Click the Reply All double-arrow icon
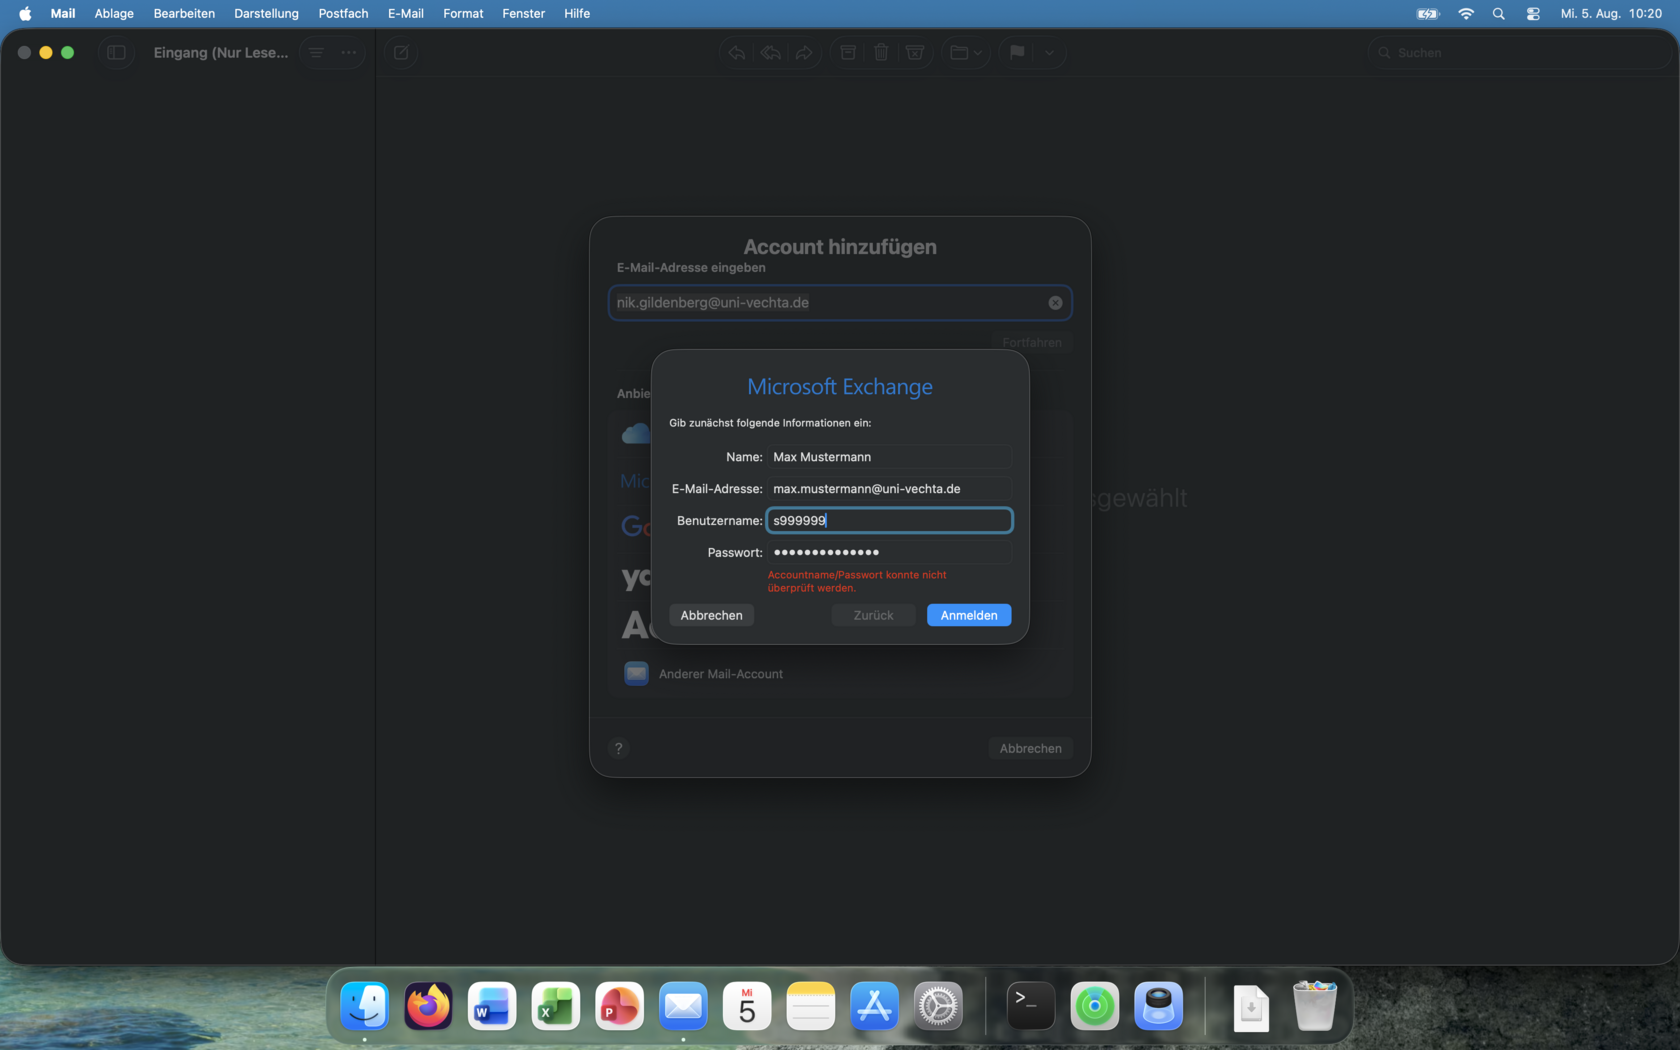 point(771,53)
